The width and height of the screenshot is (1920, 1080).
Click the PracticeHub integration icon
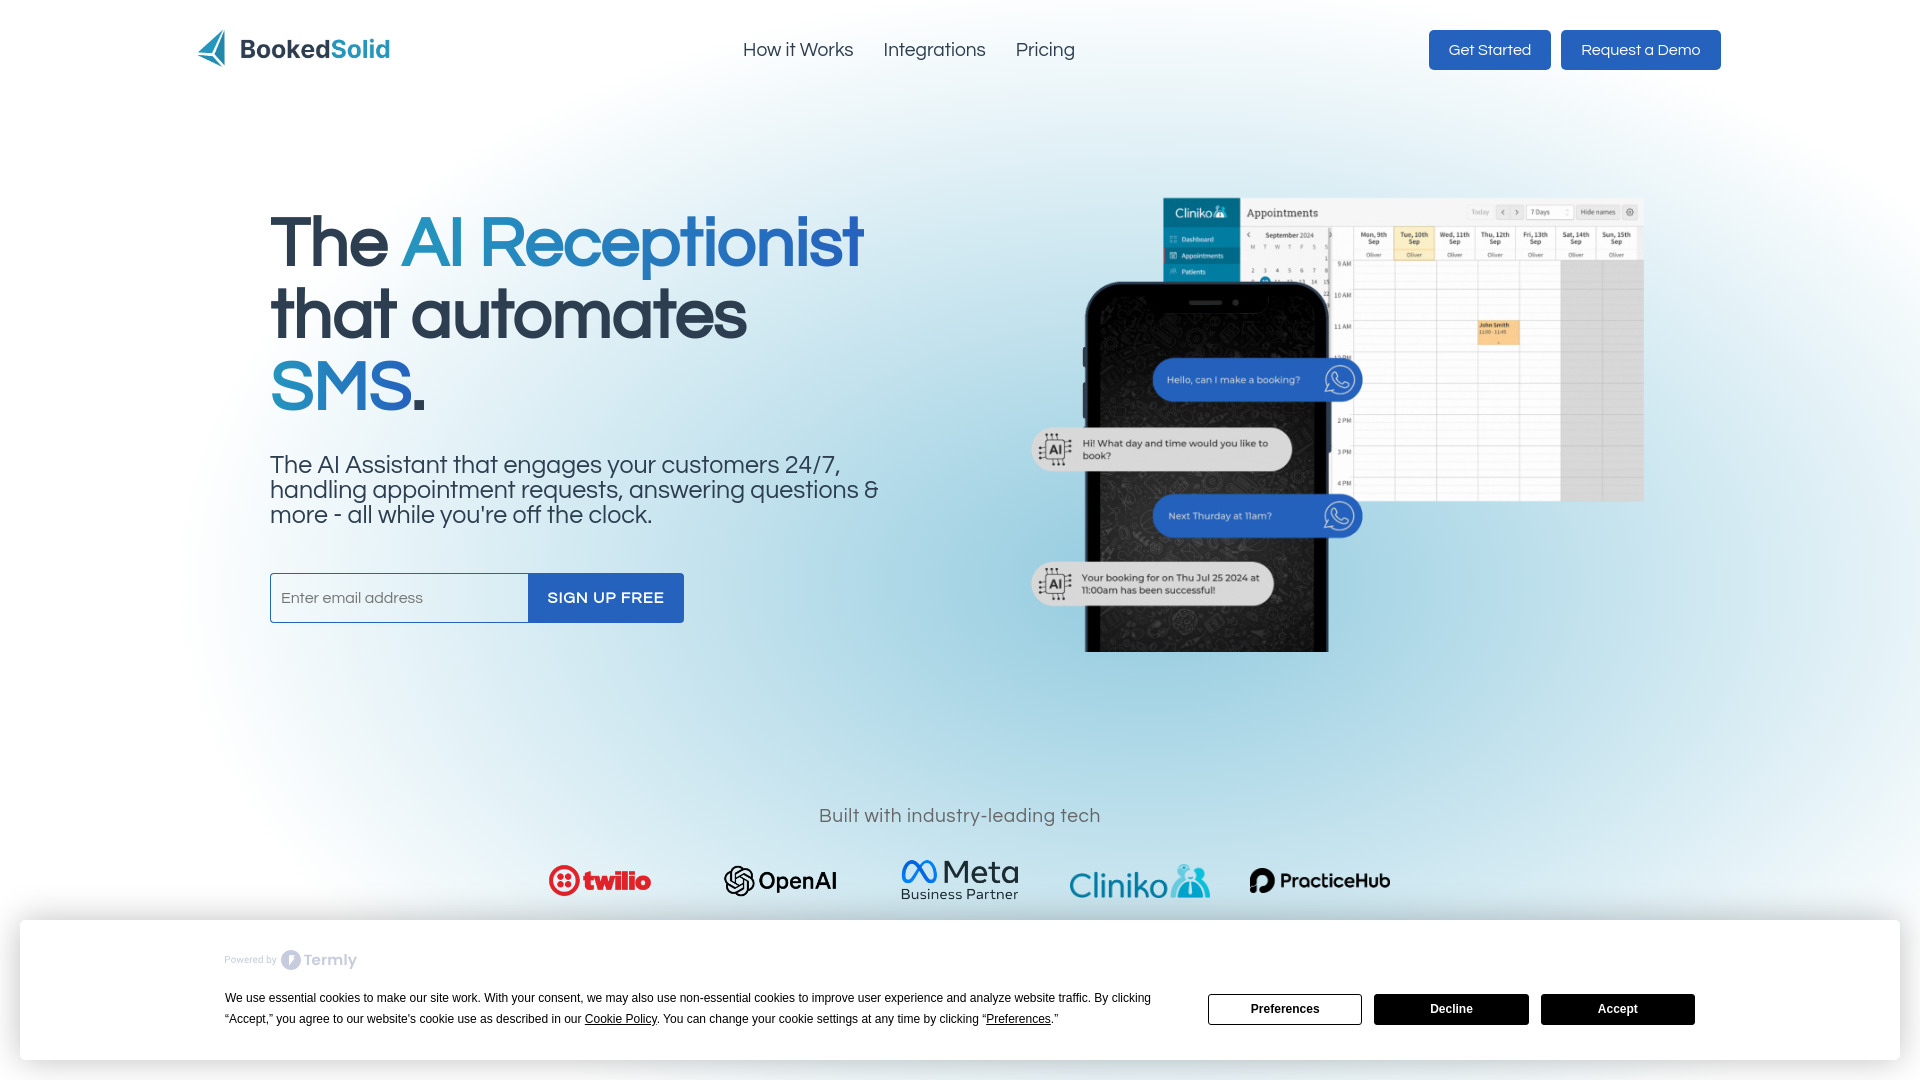pos(1320,880)
